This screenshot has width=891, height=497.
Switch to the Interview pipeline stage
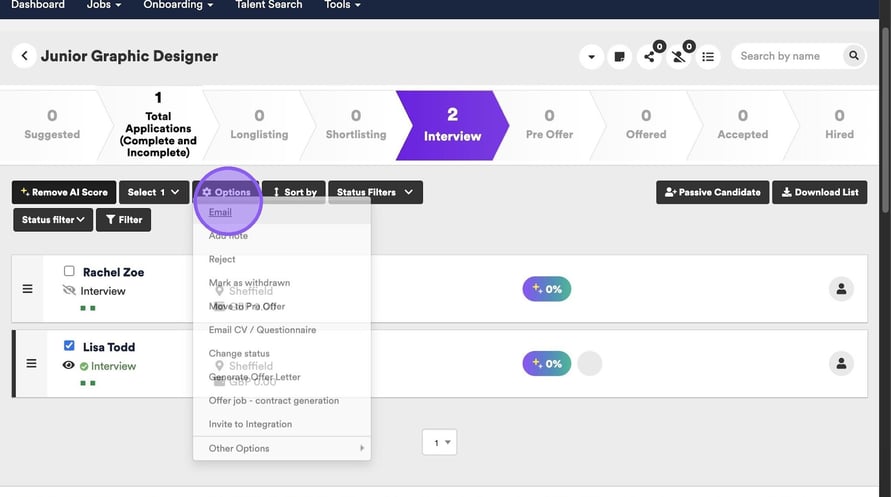(x=452, y=125)
